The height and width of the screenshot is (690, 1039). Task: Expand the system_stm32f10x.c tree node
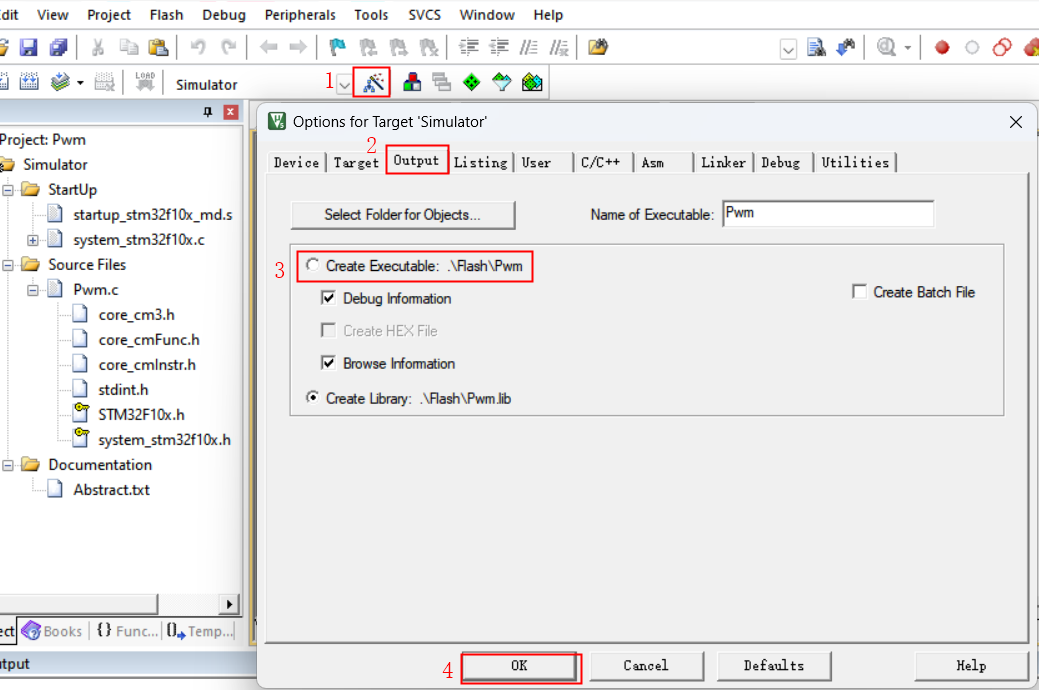(33, 240)
